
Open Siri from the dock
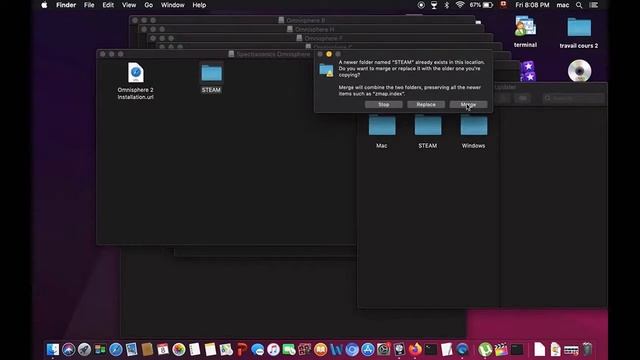pyautogui.click(x=69, y=349)
